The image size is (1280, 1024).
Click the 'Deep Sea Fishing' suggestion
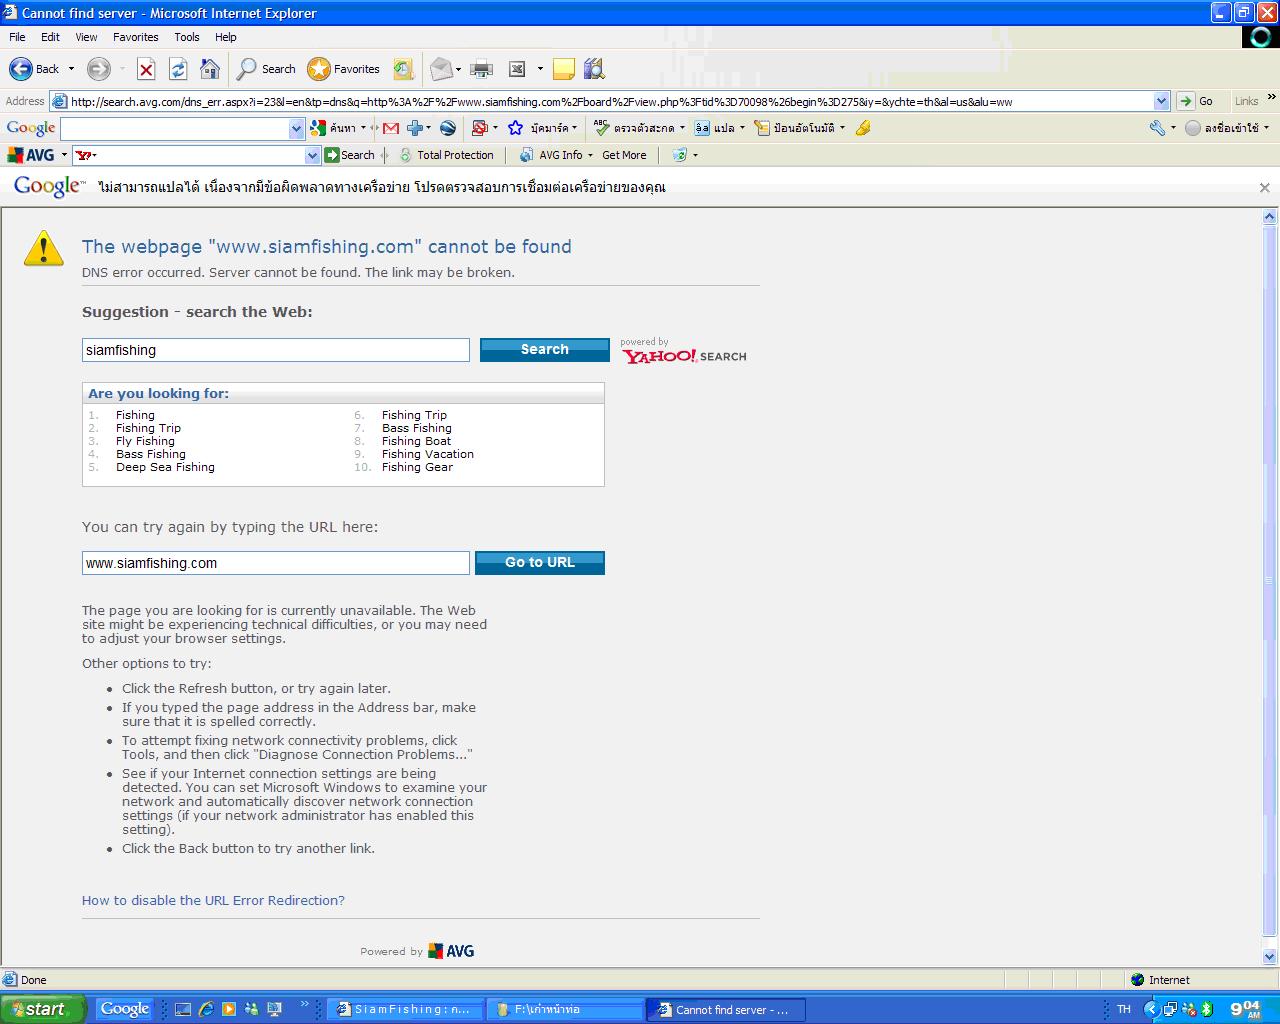pyautogui.click(x=165, y=467)
